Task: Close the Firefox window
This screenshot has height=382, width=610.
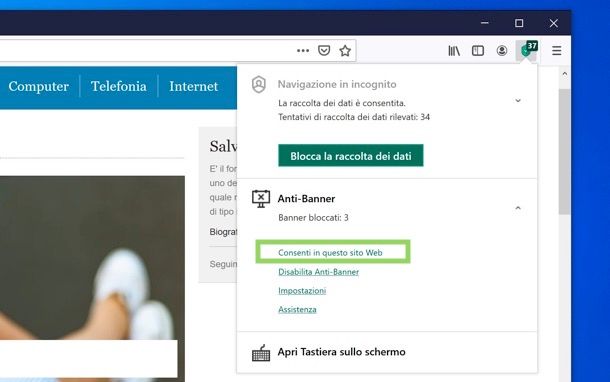Action: [x=554, y=23]
